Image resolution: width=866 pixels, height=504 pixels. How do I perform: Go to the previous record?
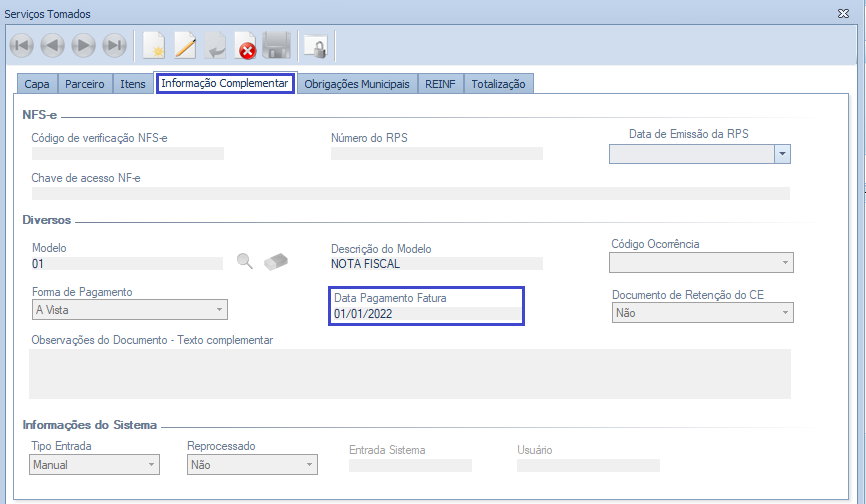click(52, 45)
